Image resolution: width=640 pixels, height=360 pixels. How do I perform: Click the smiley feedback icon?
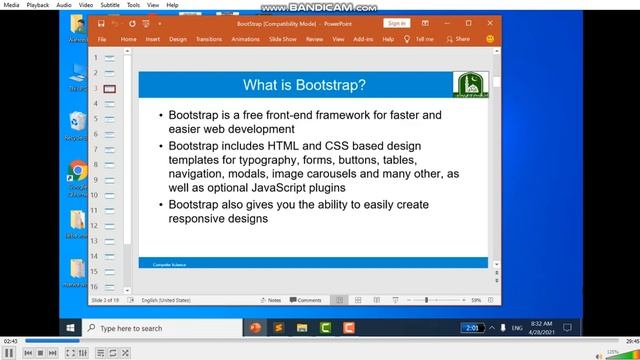490,39
